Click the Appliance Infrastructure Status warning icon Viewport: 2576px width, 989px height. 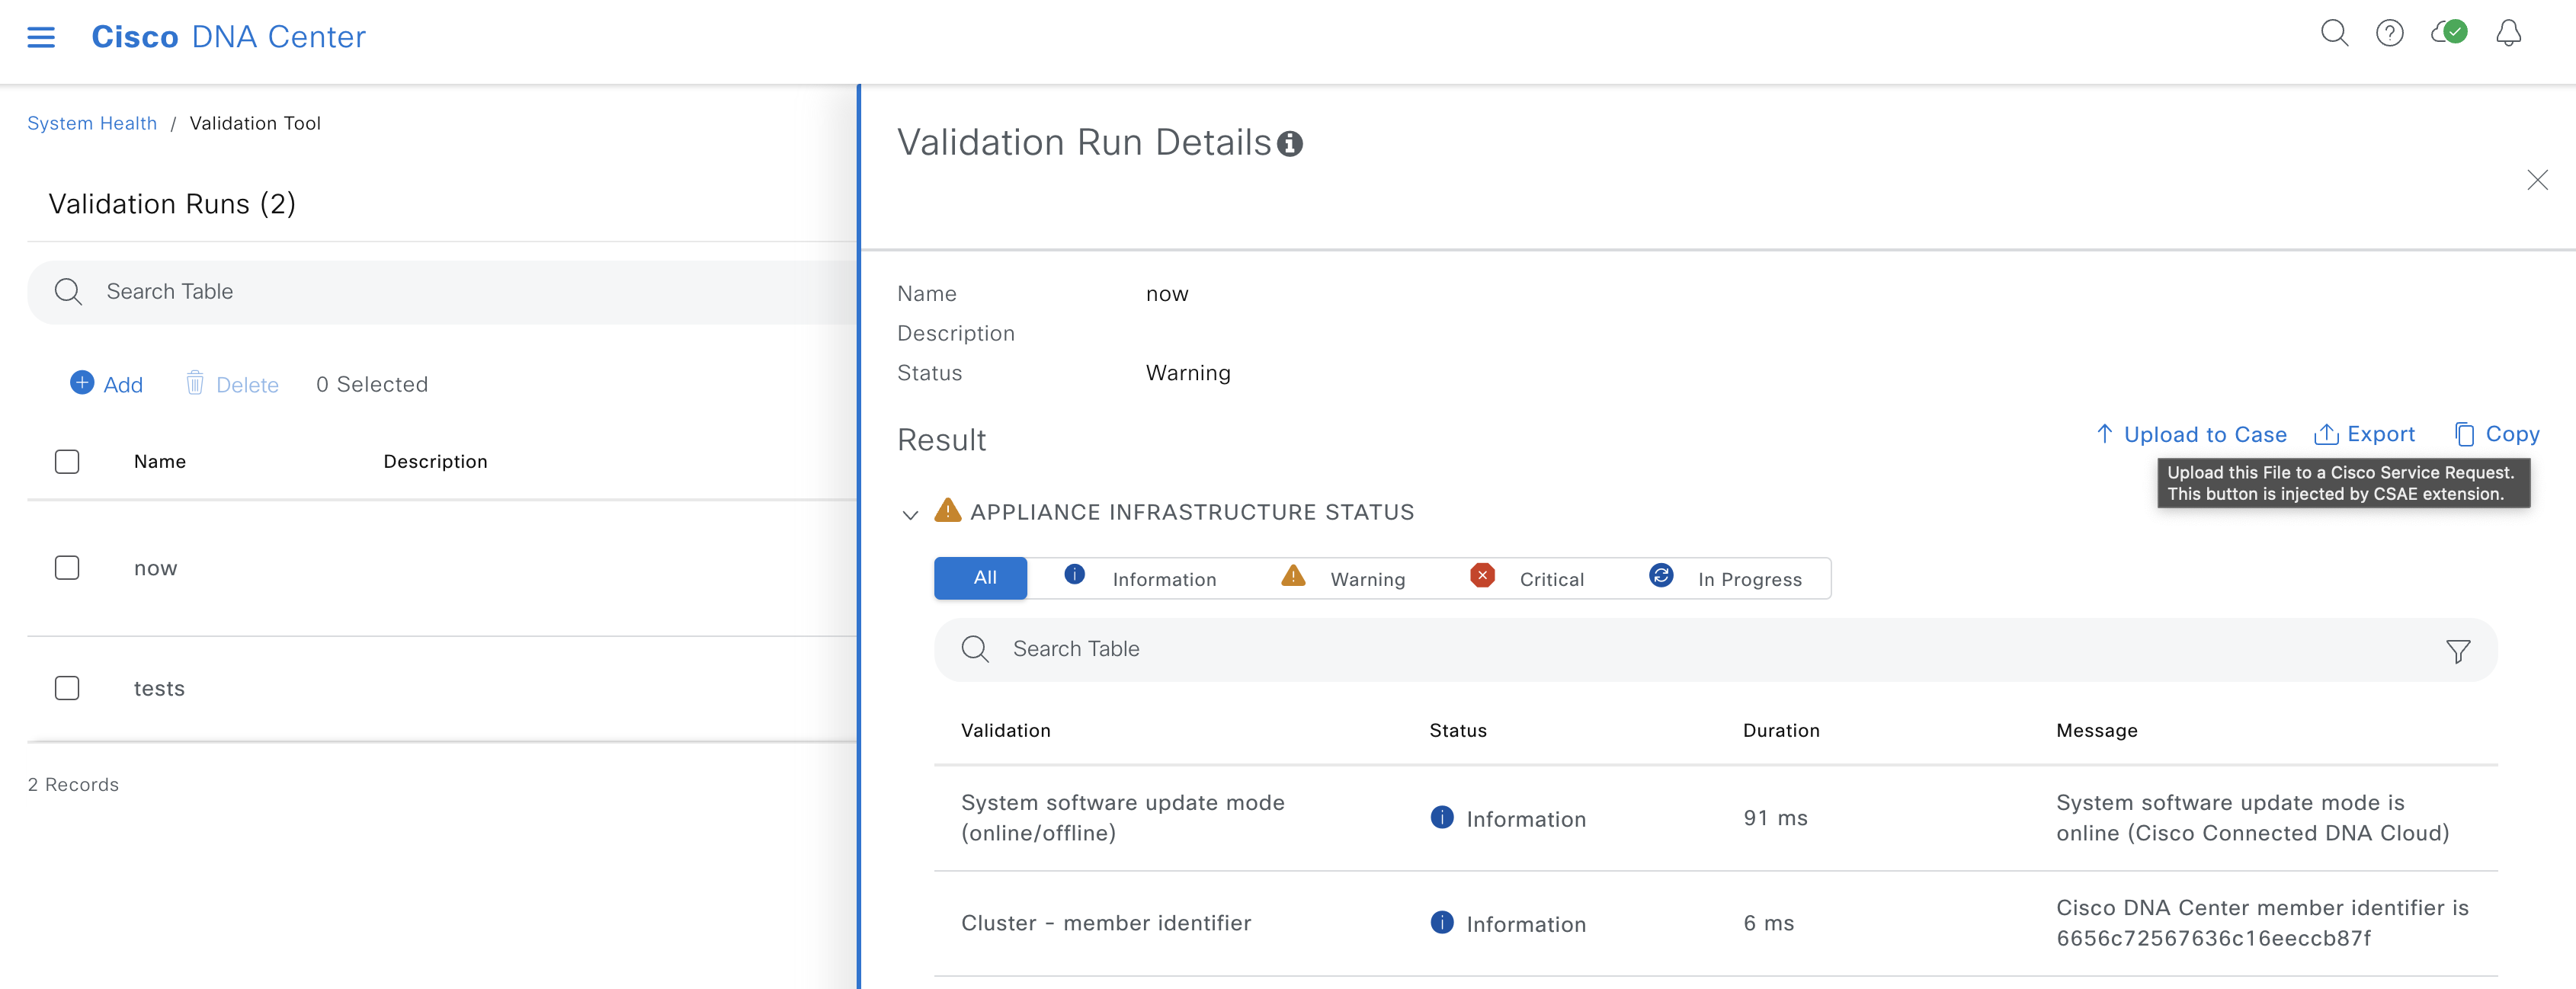947,511
